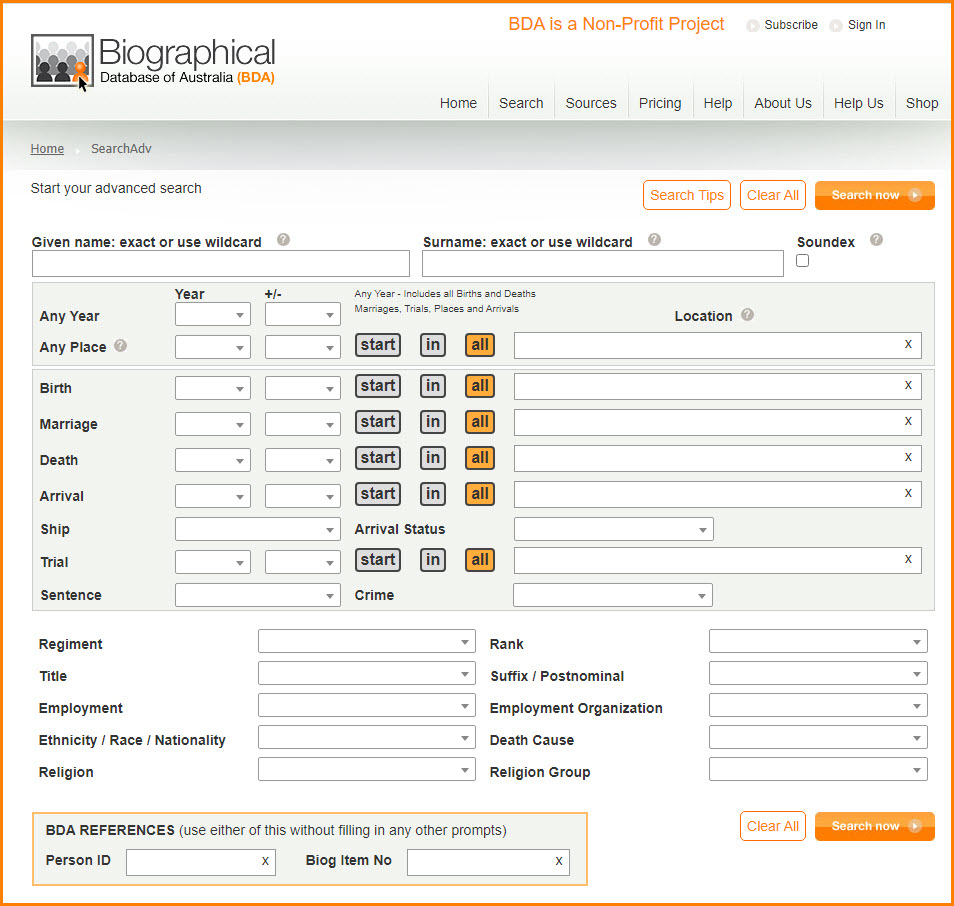Open the Ethnicity / Race / Nationality dropdown

[366, 737]
